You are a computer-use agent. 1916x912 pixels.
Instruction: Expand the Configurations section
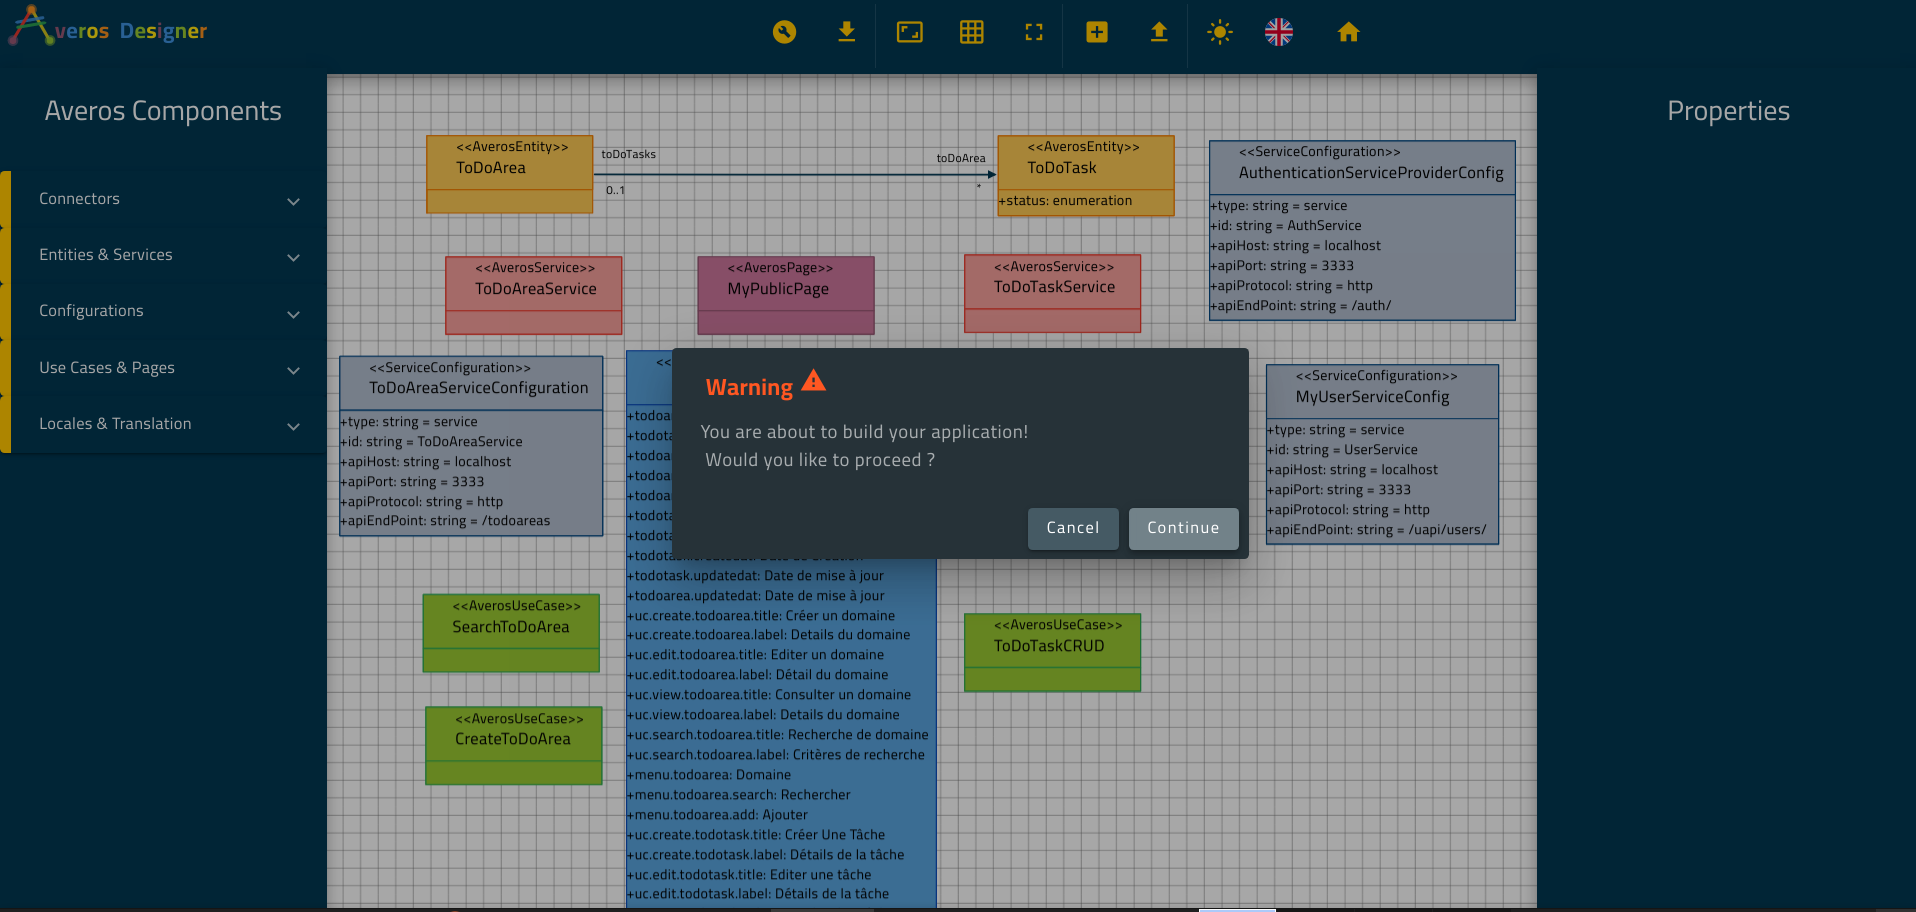tap(168, 311)
